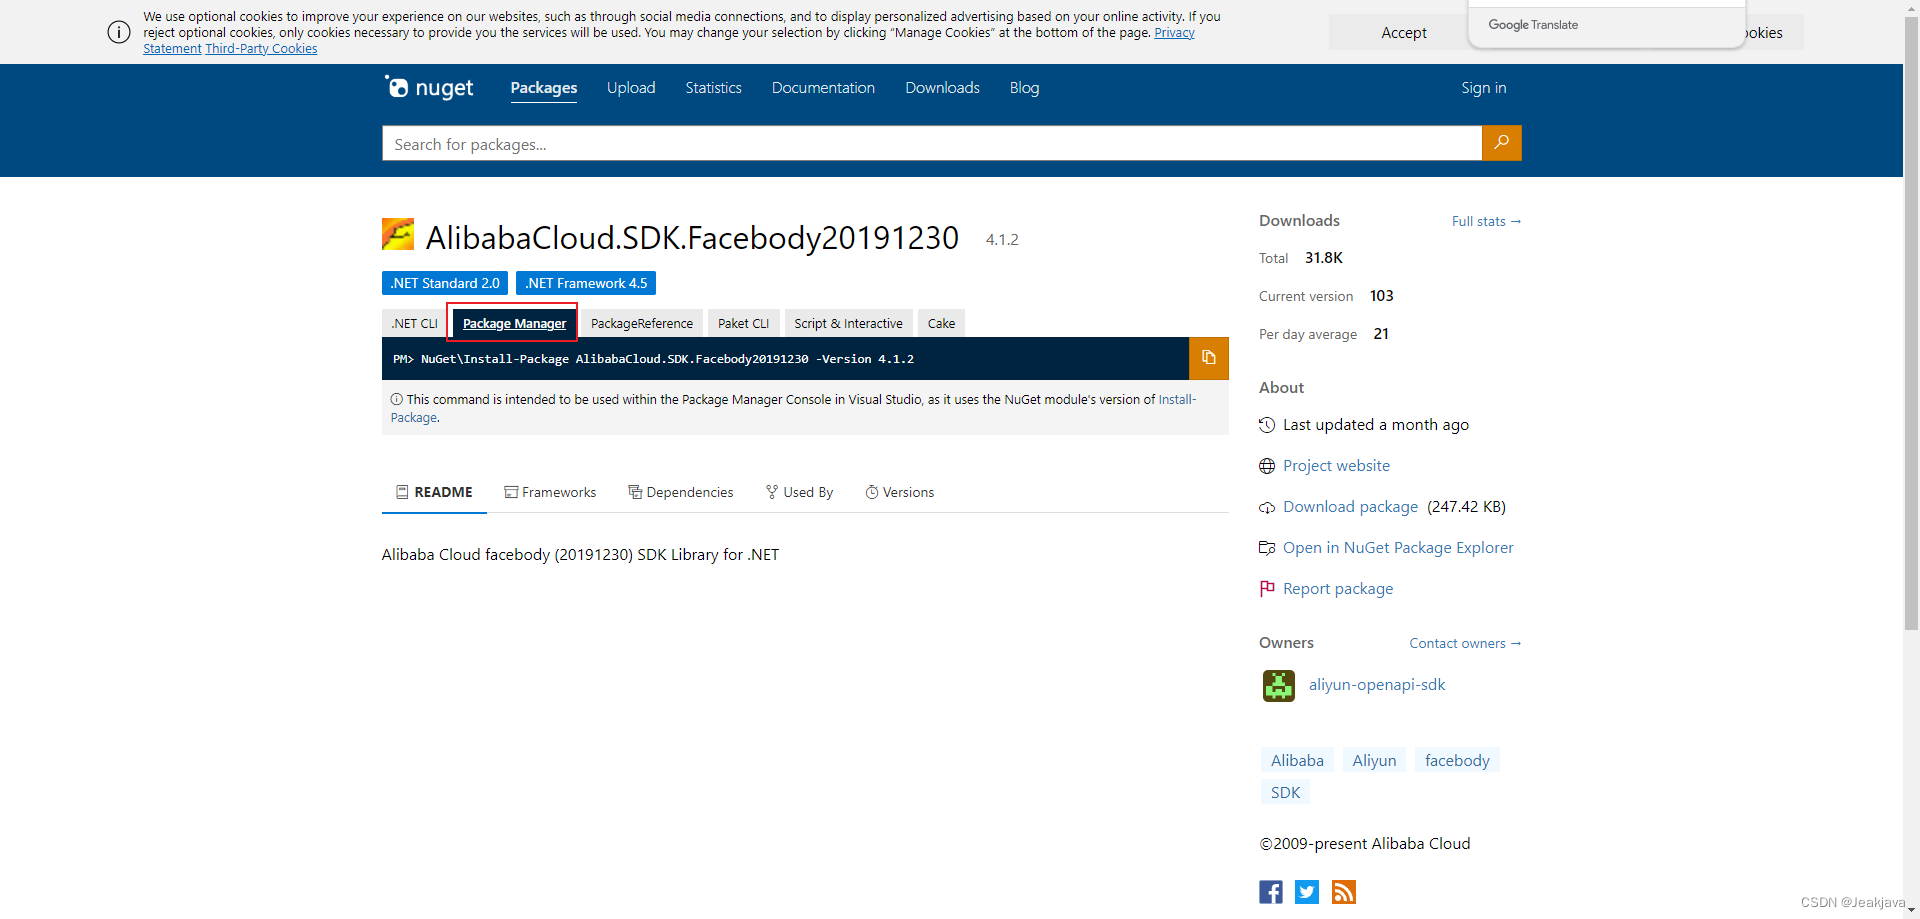This screenshot has height=919, width=1920.
Task: Click the cloud download icon
Action: (1267, 507)
